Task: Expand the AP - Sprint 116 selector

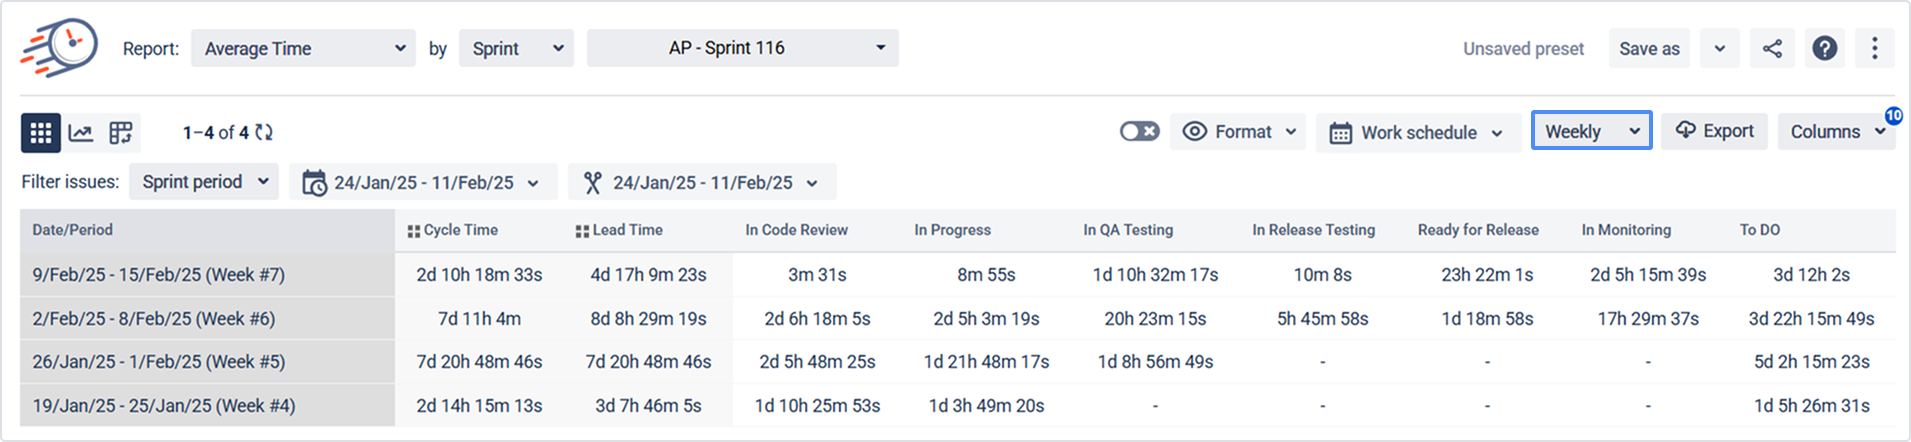Action: coord(743,48)
